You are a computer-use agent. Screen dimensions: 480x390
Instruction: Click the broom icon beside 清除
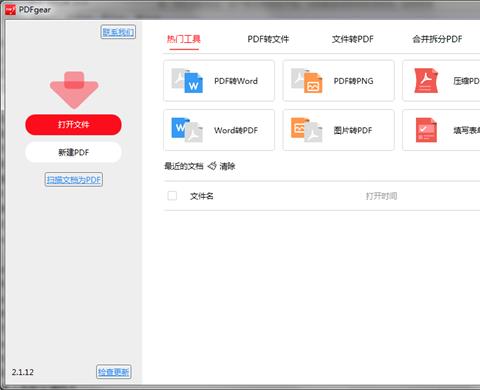(212, 166)
